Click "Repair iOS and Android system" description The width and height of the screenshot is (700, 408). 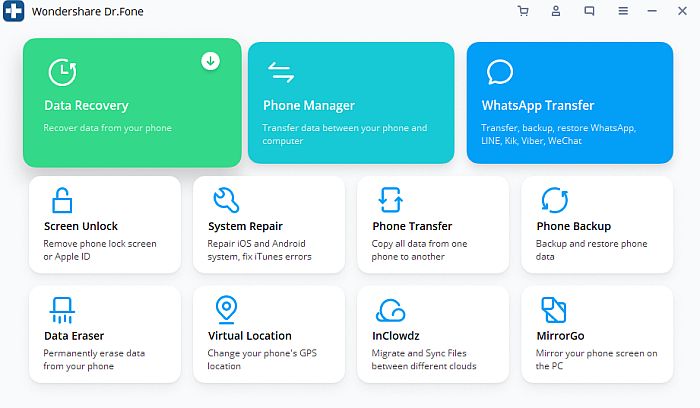(x=259, y=250)
